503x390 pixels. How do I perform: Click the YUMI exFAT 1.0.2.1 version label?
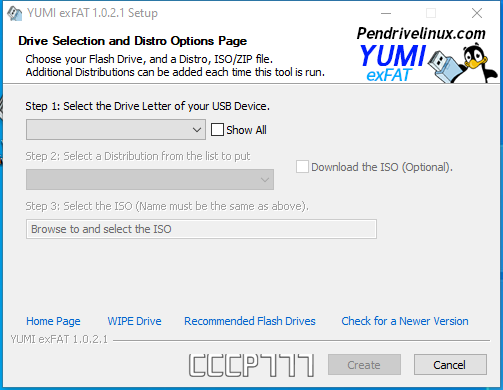[x=59, y=339]
